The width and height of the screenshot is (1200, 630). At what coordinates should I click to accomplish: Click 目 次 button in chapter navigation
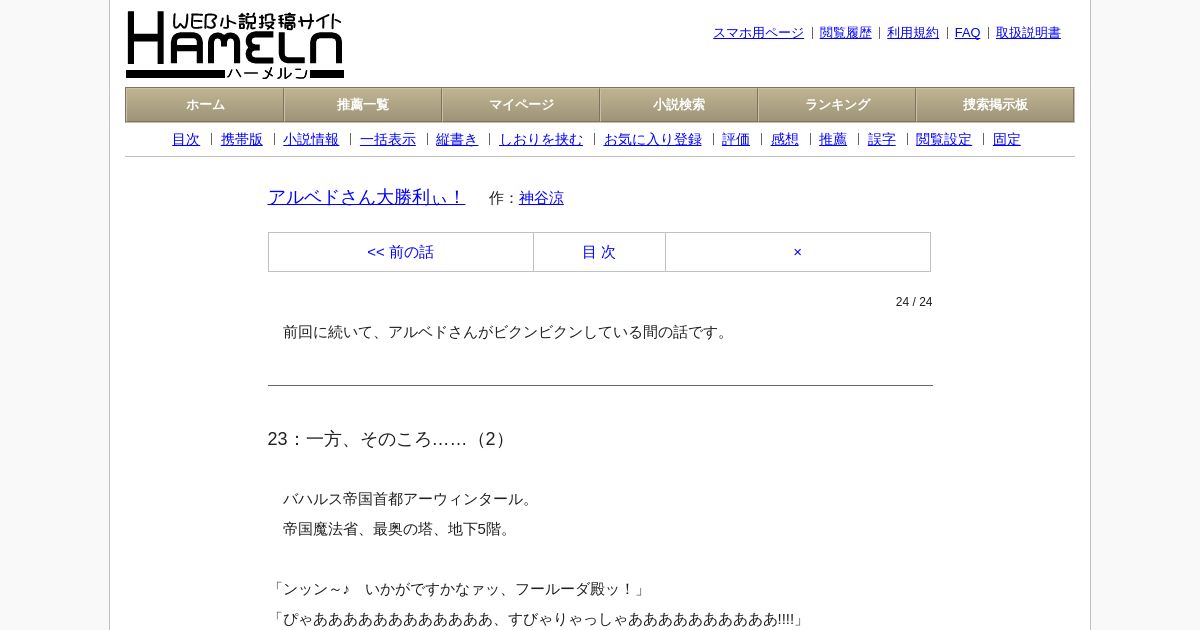click(599, 252)
